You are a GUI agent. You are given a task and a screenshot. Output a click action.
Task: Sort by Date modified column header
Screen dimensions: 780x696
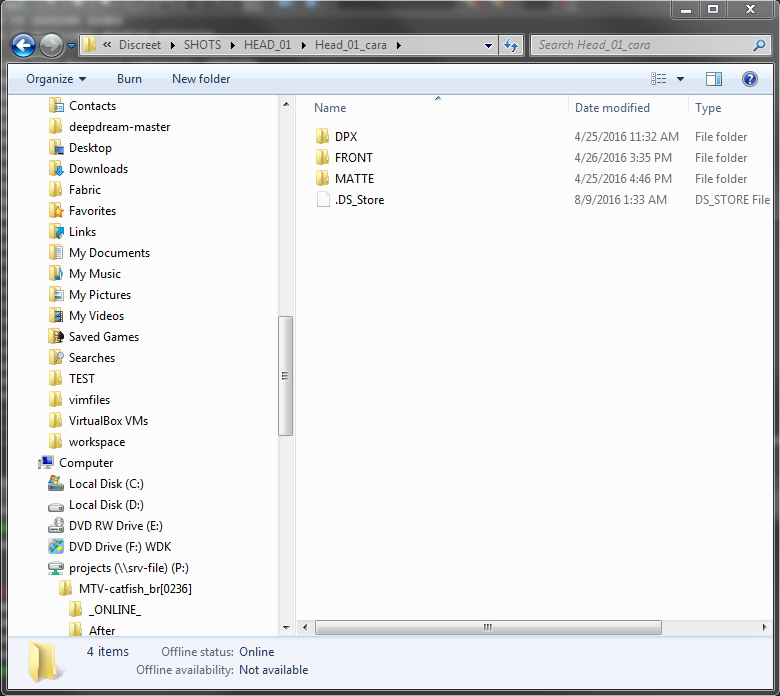pos(612,108)
